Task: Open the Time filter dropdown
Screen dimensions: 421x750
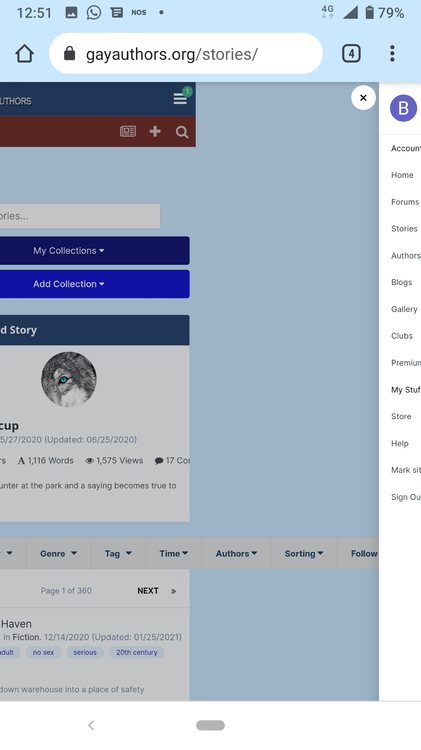Action: (174, 553)
